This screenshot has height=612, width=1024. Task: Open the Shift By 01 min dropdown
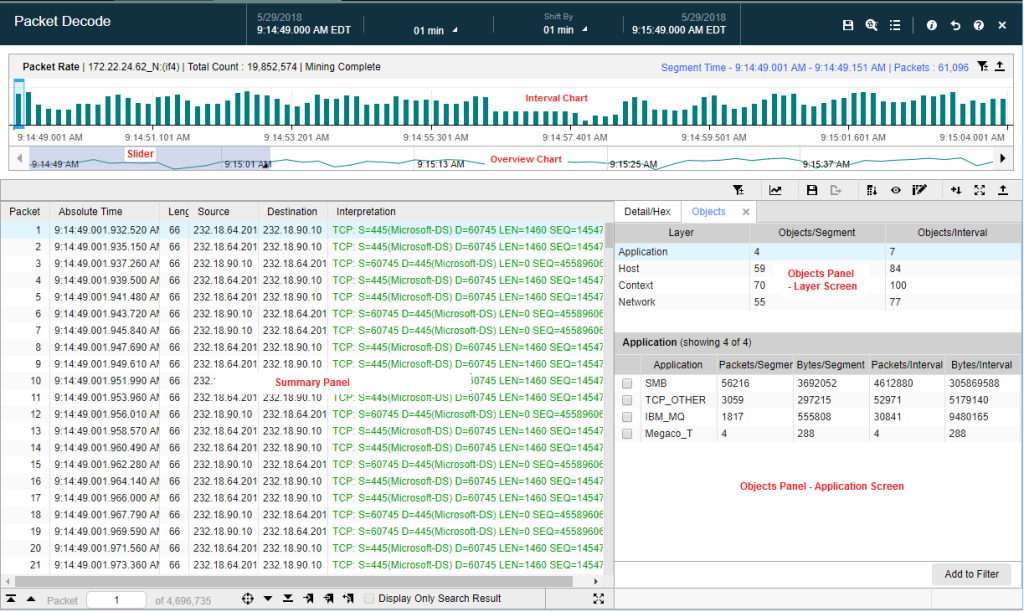click(x=565, y=30)
